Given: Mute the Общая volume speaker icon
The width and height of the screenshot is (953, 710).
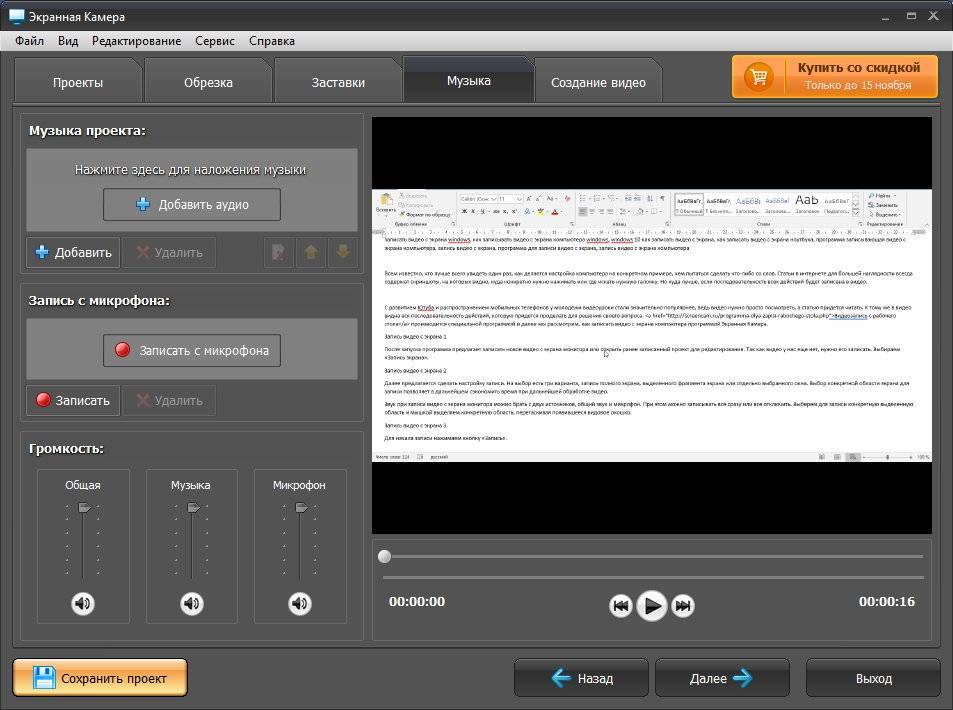Looking at the screenshot, I should pos(83,603).
